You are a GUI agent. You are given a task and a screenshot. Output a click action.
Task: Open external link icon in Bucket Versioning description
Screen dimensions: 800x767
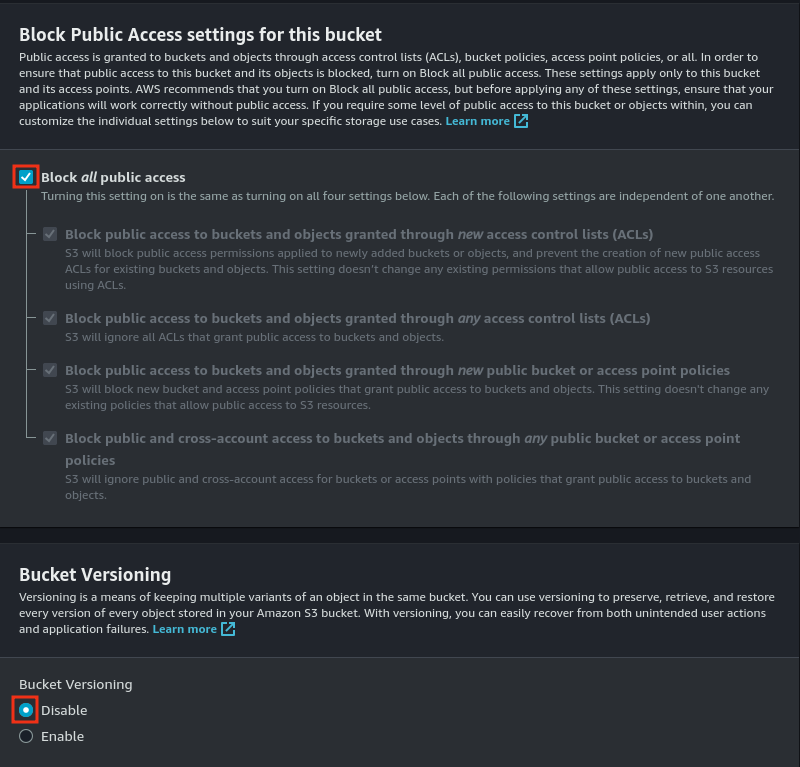tap(228, 629)
